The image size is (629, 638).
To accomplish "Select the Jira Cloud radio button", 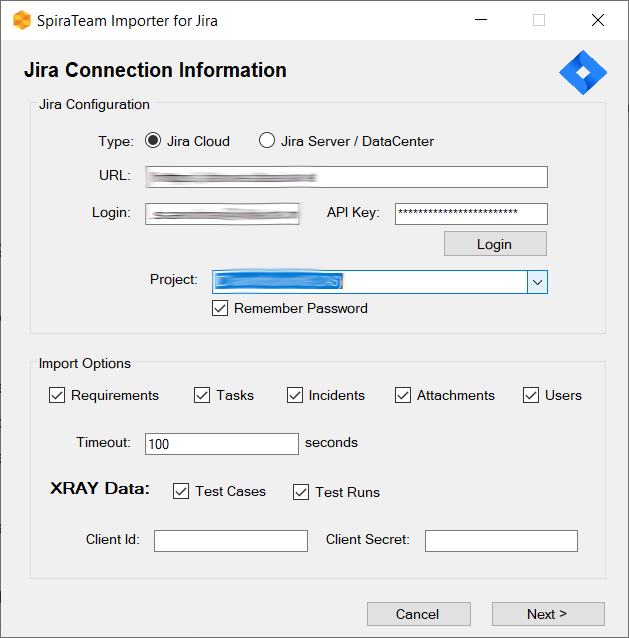I will 154,141.
